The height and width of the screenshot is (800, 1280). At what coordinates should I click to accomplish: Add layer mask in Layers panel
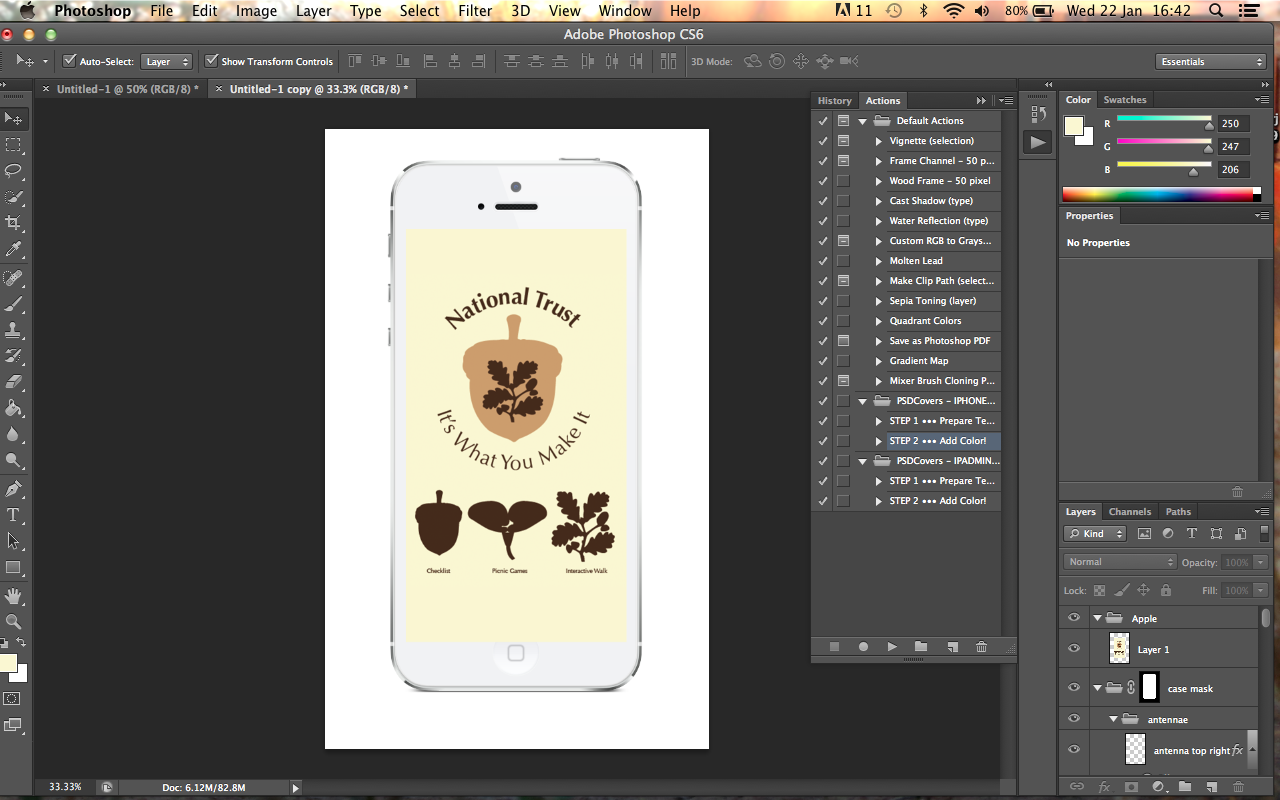tap(1131, 788)
